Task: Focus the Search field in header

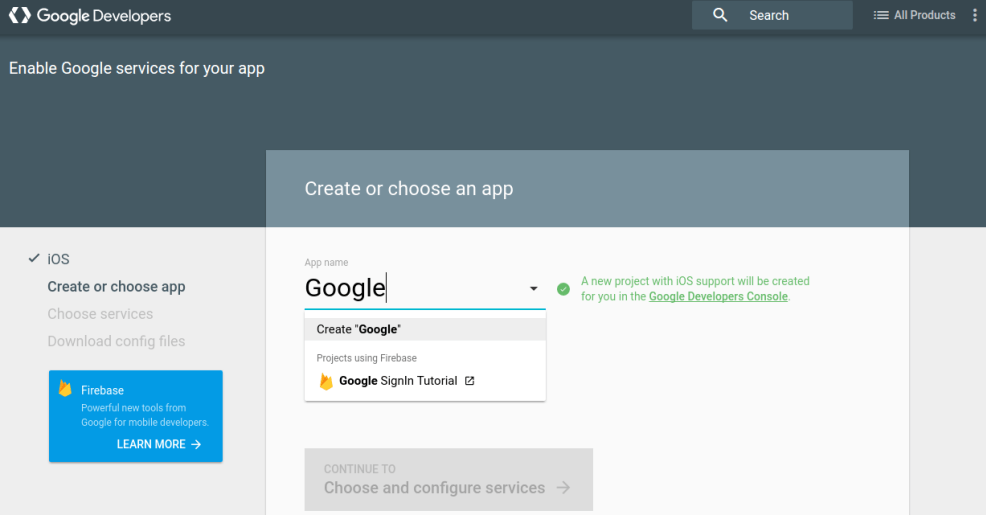Action: (772, 15)
